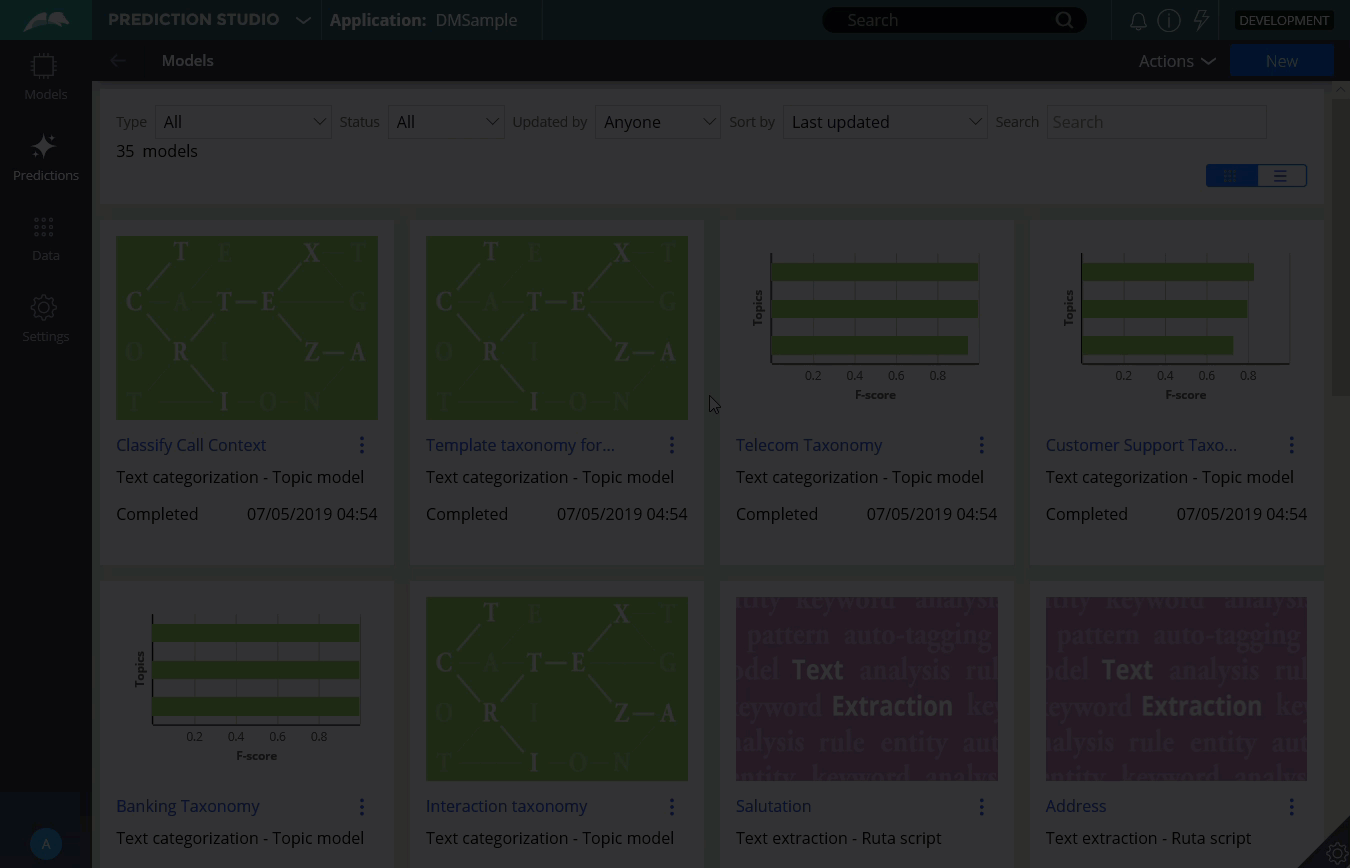This screenshot has width=1350, height=868.
Task: Click the info icon in header
Action: click(x=1168, y=20)
